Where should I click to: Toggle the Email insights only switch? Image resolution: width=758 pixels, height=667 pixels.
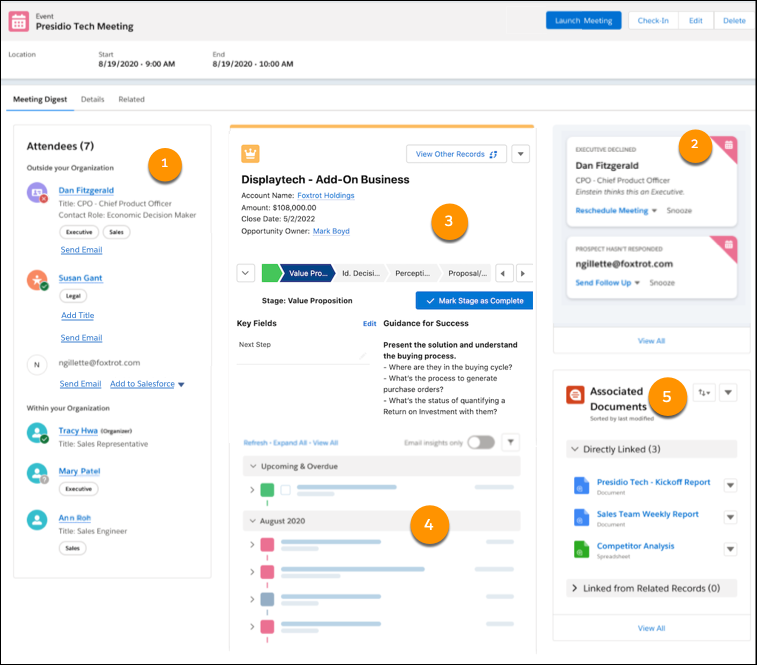[481, 442]
